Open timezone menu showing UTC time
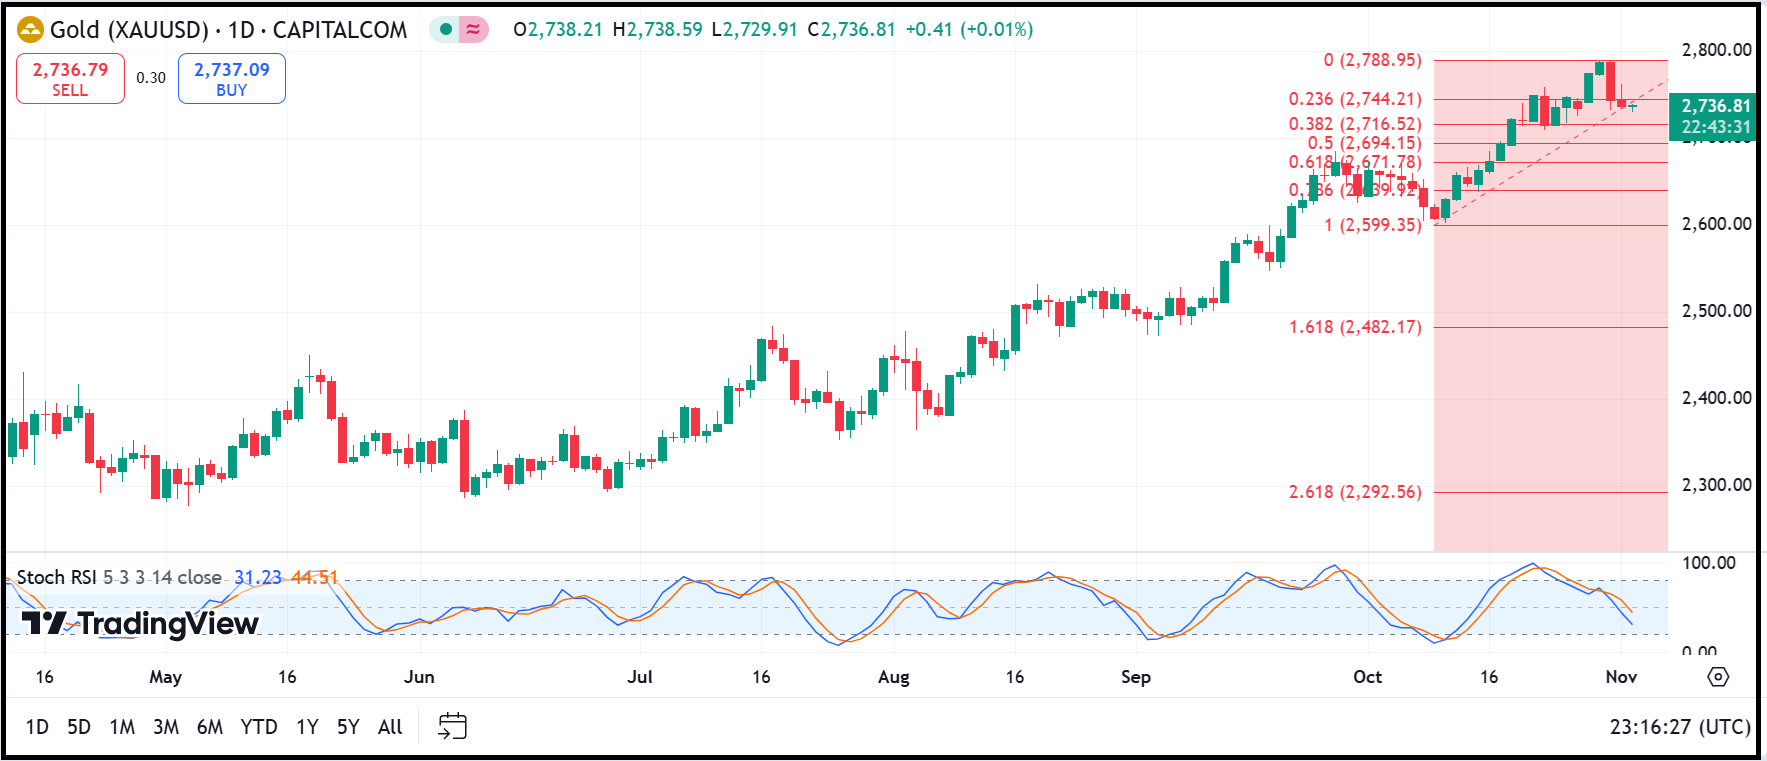This screenshot has width=1767, height=761. (x=1679, y=727)
